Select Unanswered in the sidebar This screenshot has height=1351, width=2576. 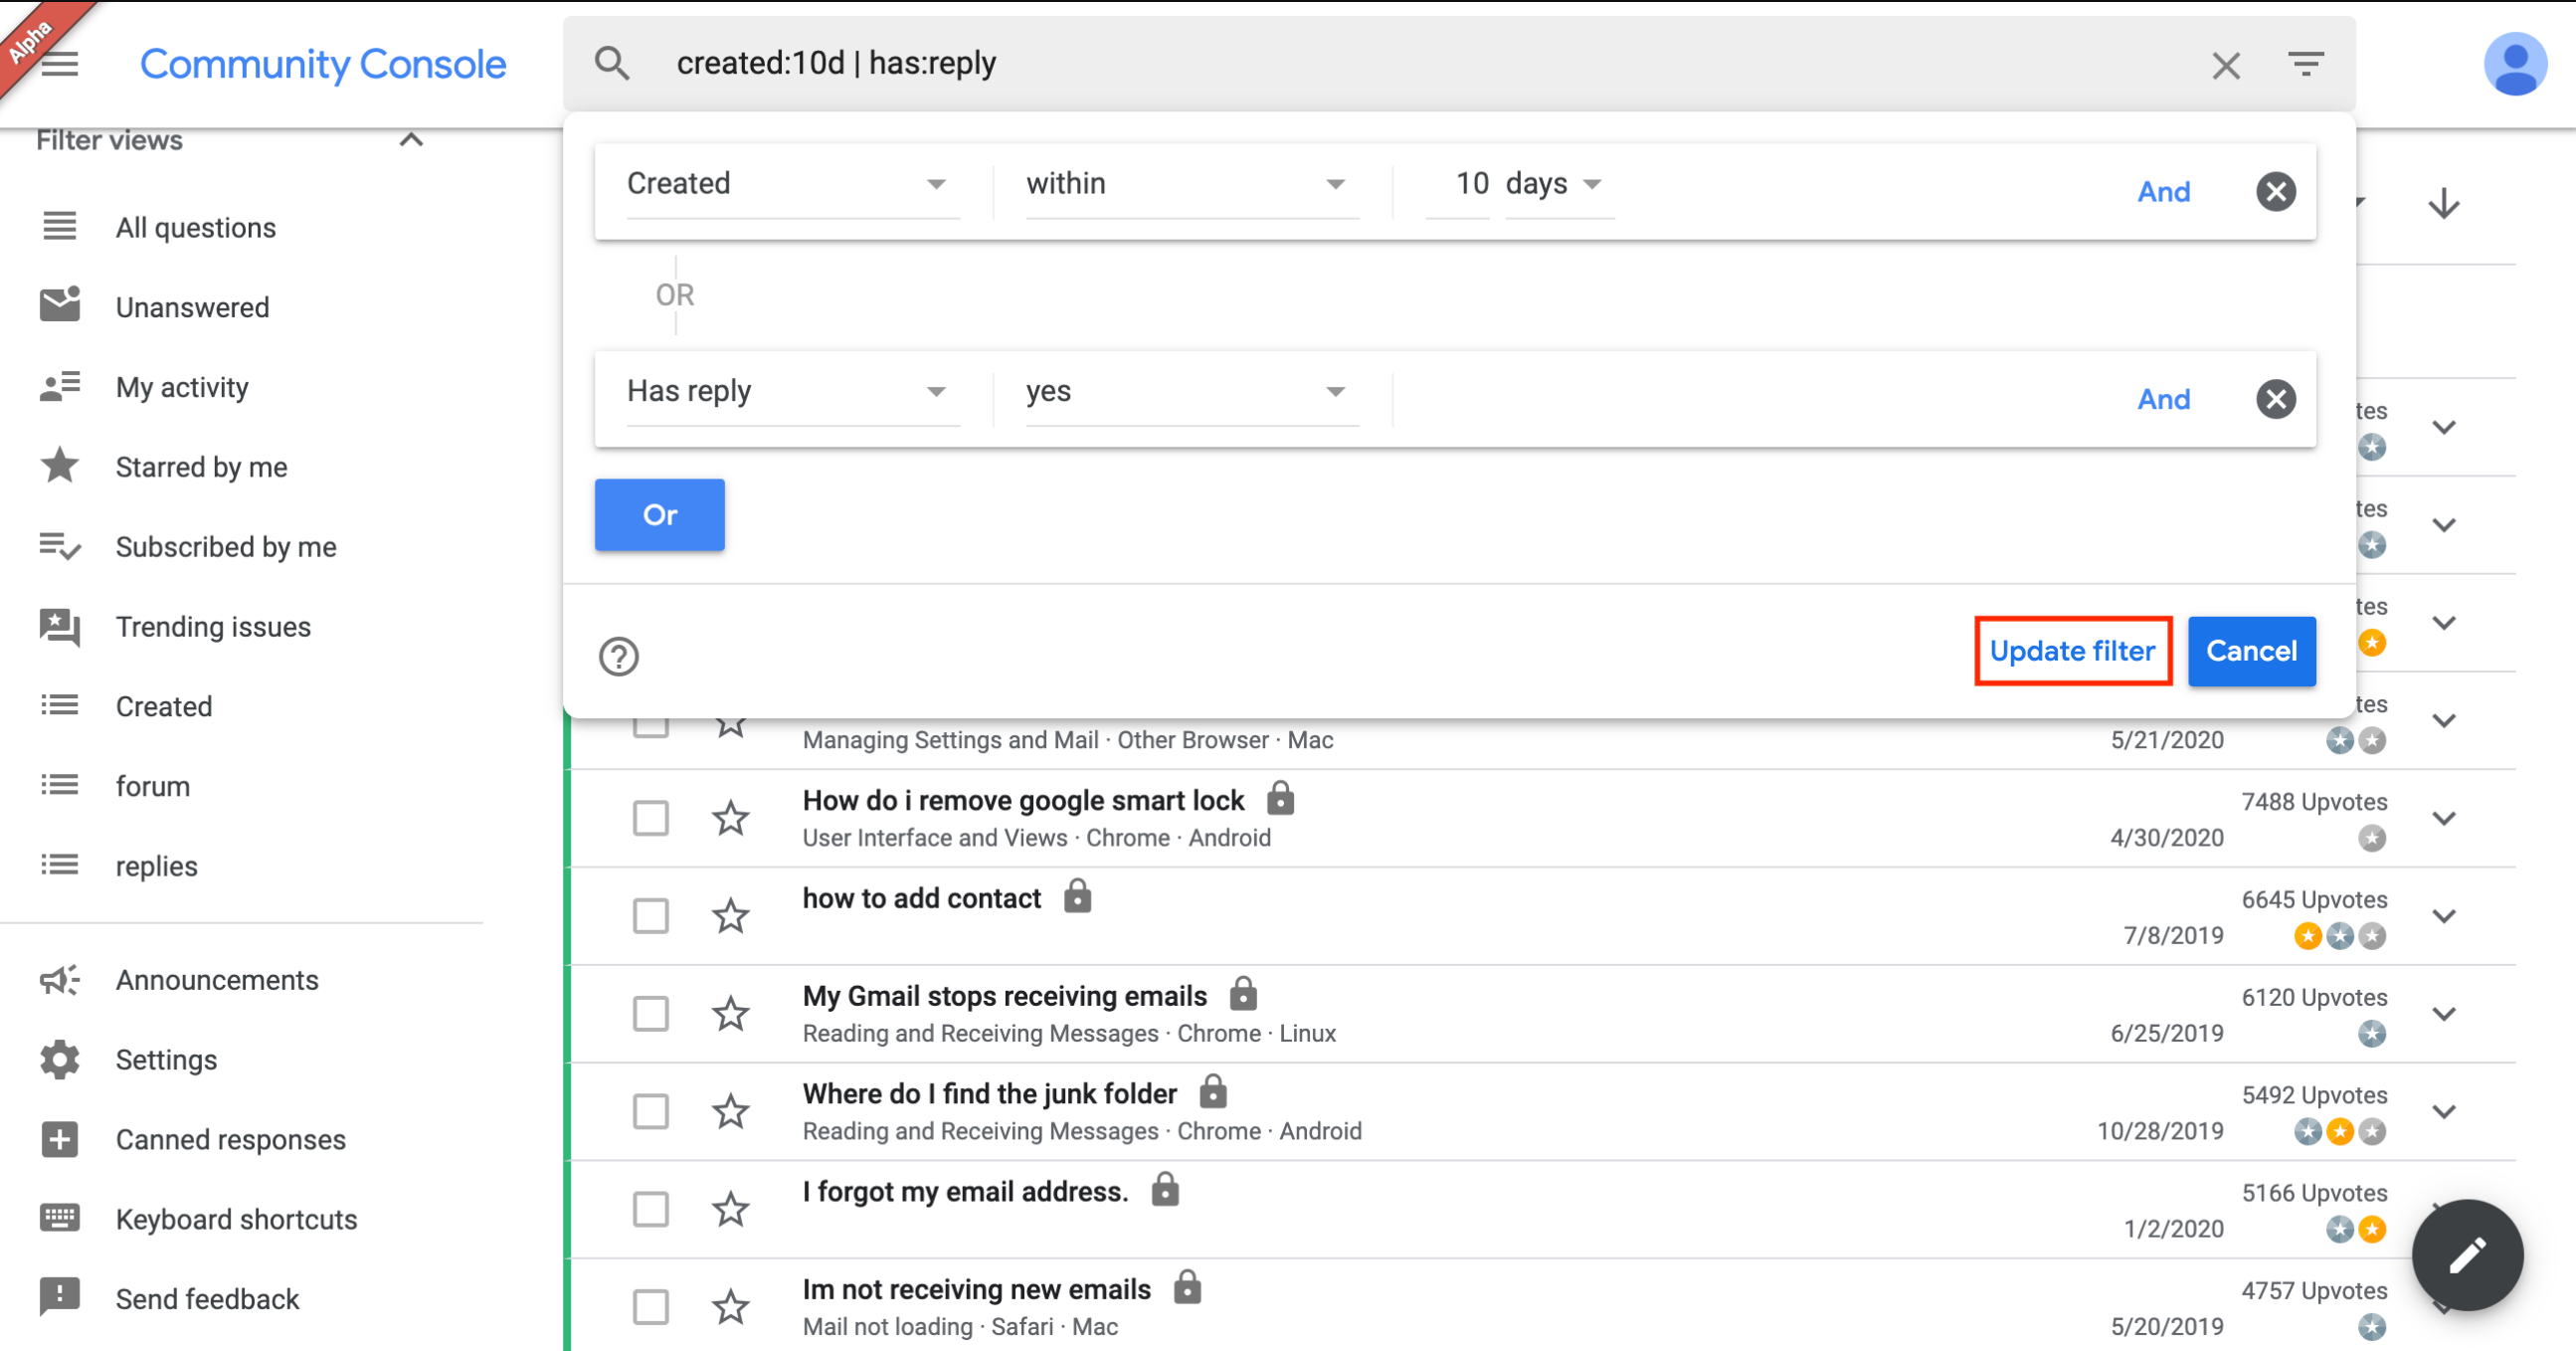click(x=192, y=307)
